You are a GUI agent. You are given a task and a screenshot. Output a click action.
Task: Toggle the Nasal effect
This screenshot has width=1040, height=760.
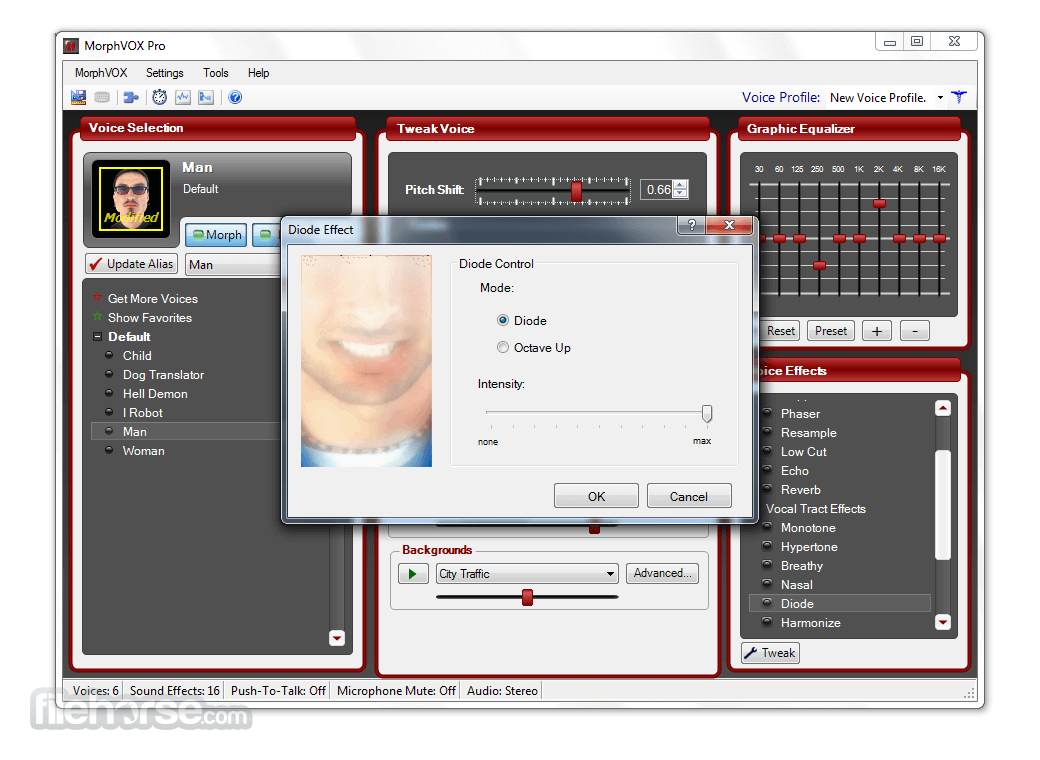767,584
